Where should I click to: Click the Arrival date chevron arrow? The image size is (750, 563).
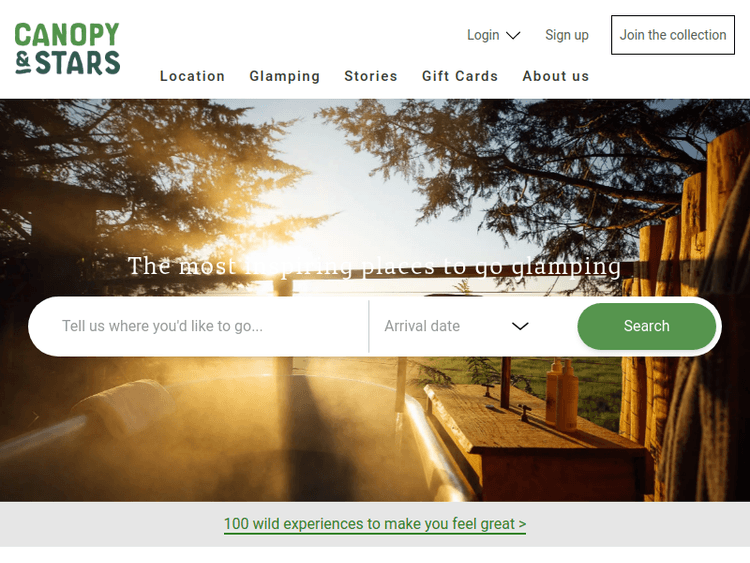coord(520,326)
